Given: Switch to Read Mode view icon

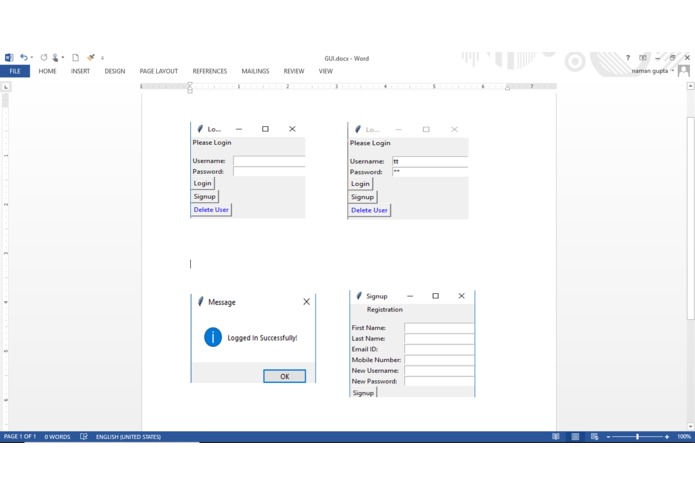Looking at the screenshot, I should [556, 437].
